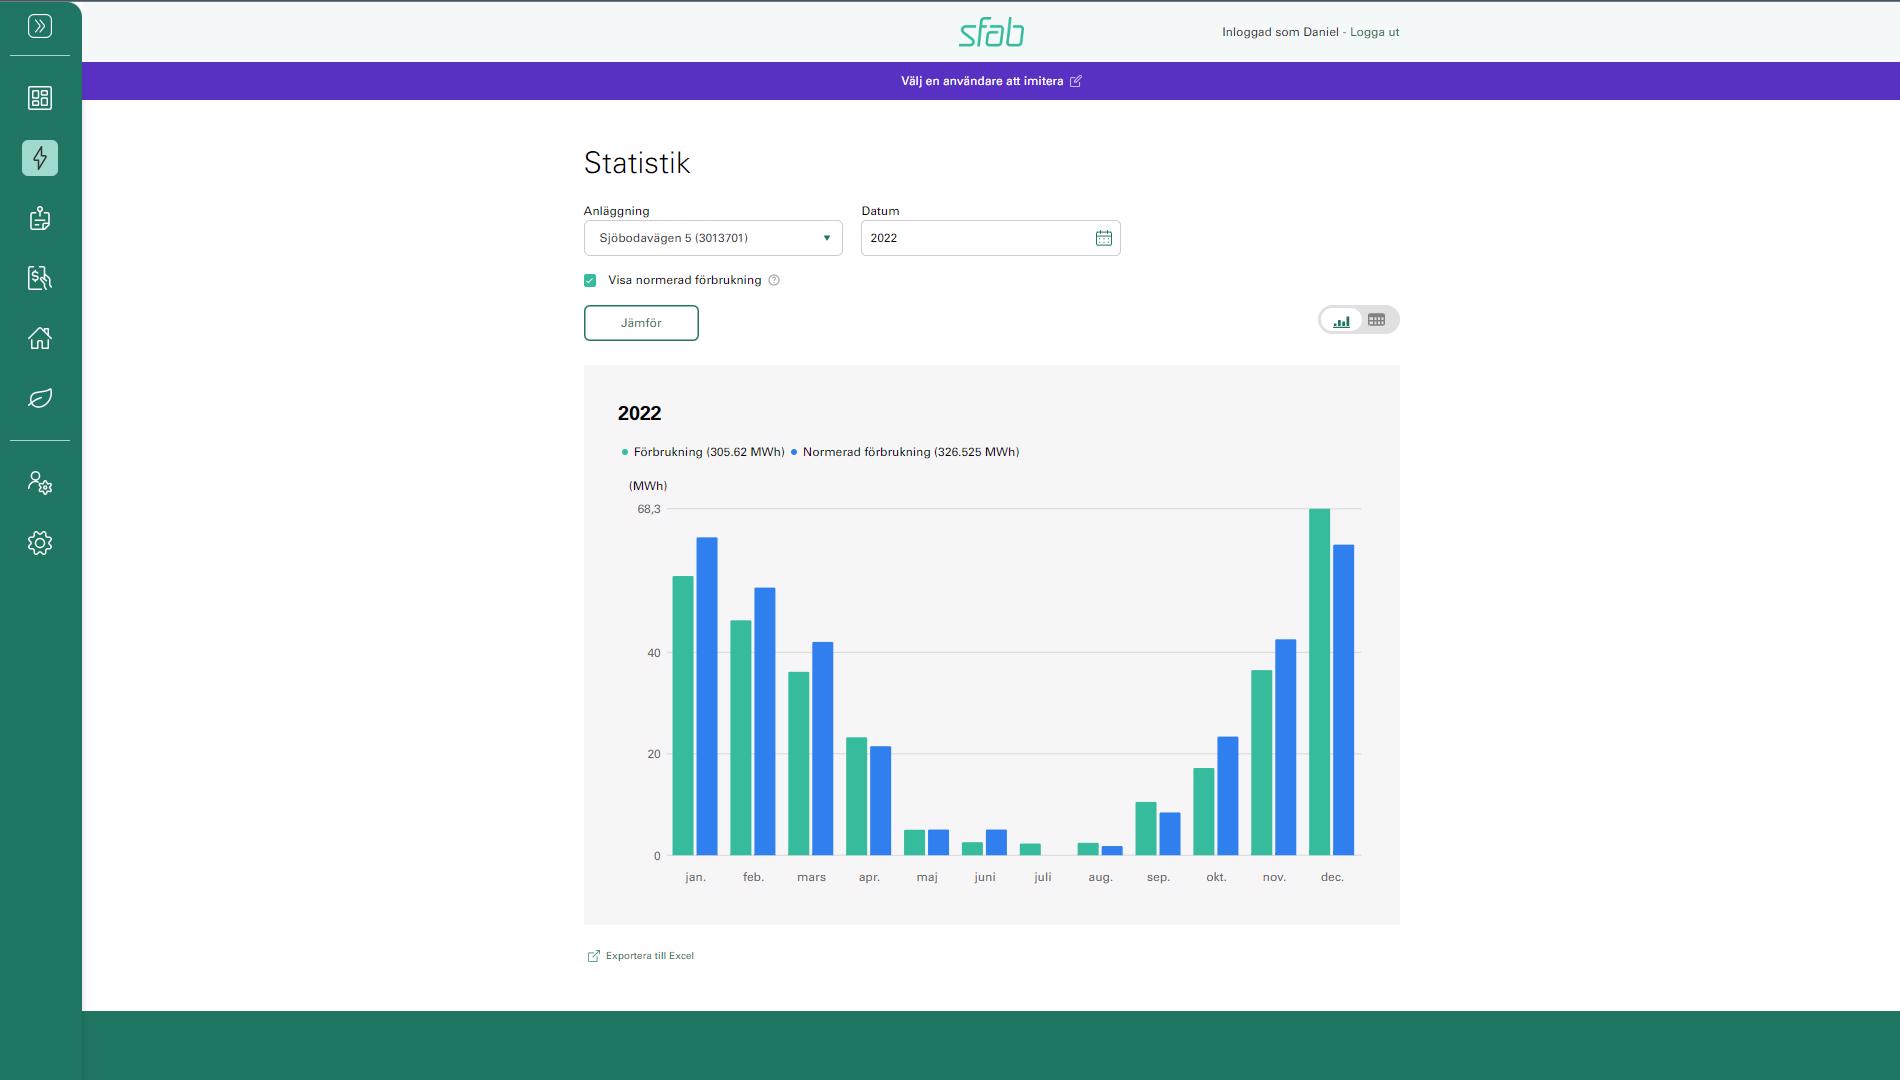This screenshot has width=1900, height=1080.
Task: Click the Logga ut link
Action: 1374,32
